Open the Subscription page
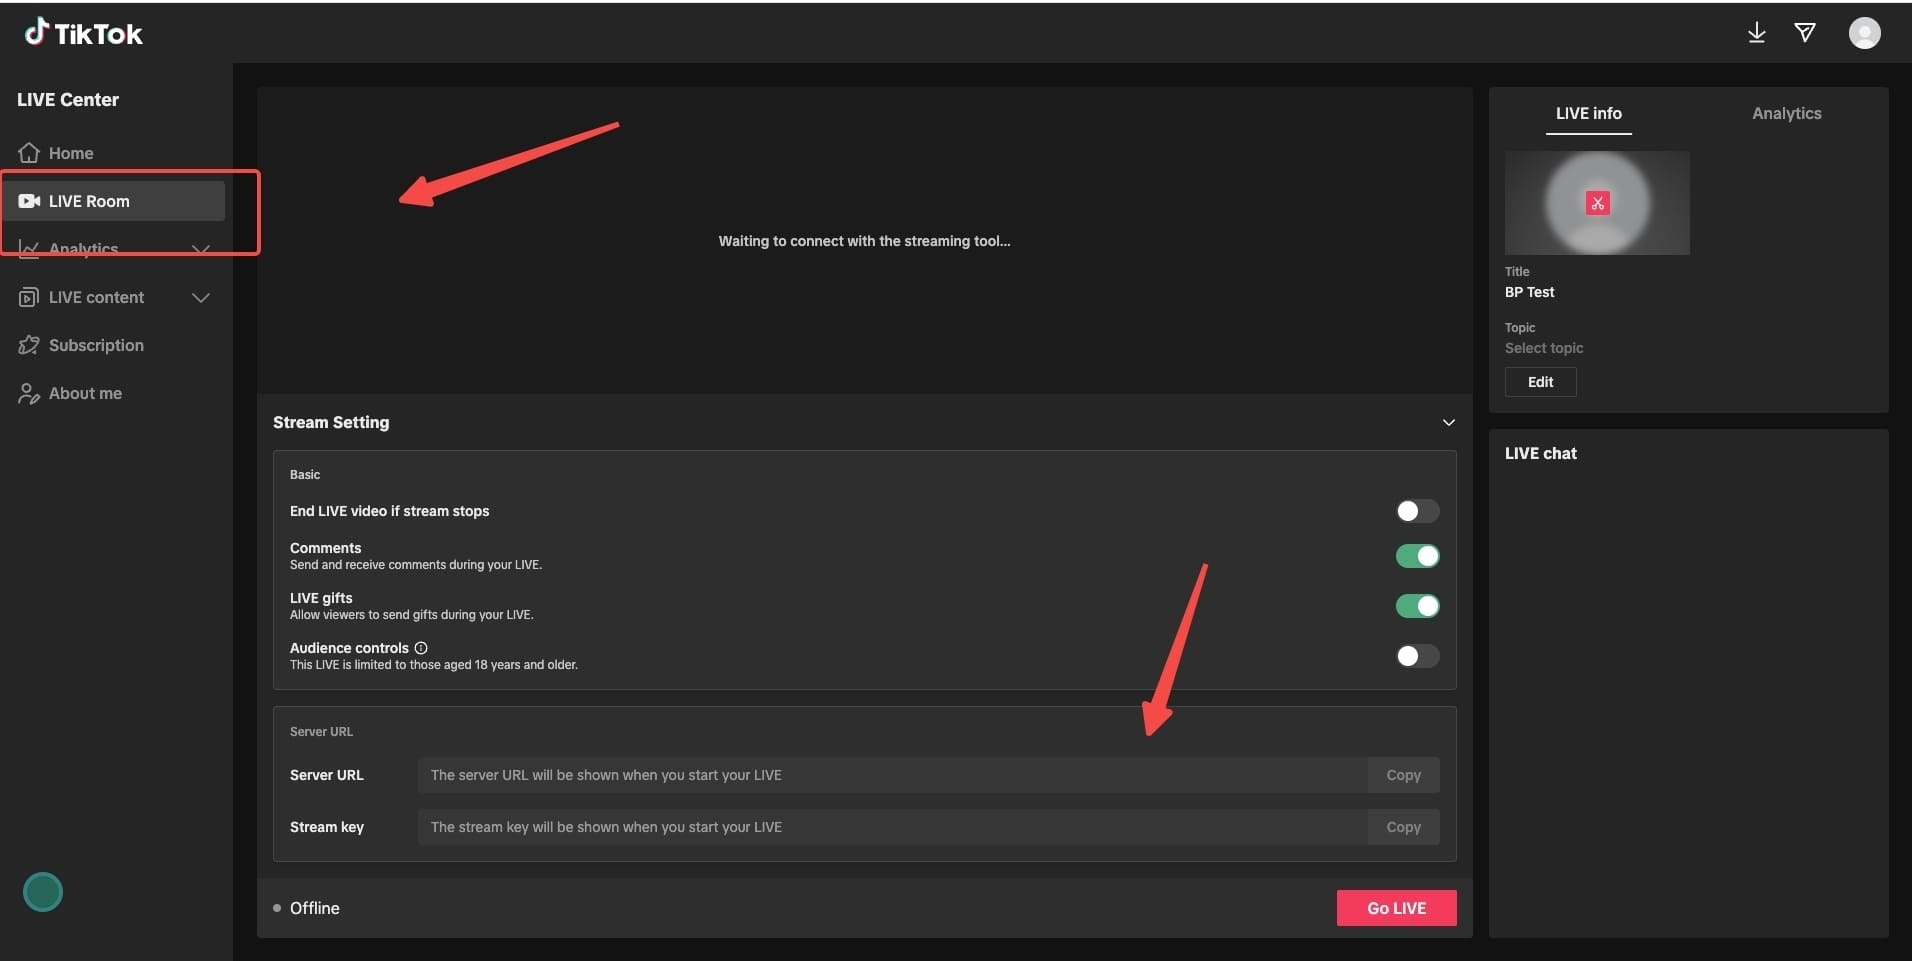The height and width of the screenshot is (961, 1912). coord(97,344)
